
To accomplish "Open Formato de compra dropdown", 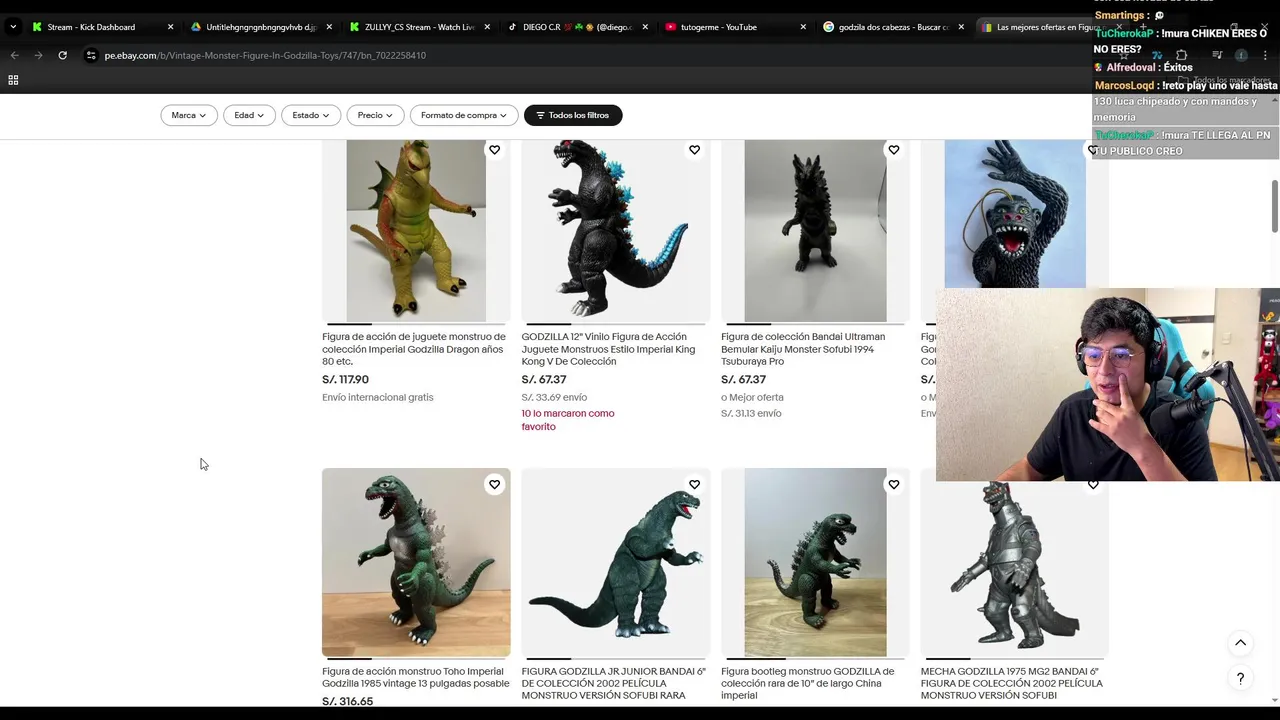I will coord(464,115).
